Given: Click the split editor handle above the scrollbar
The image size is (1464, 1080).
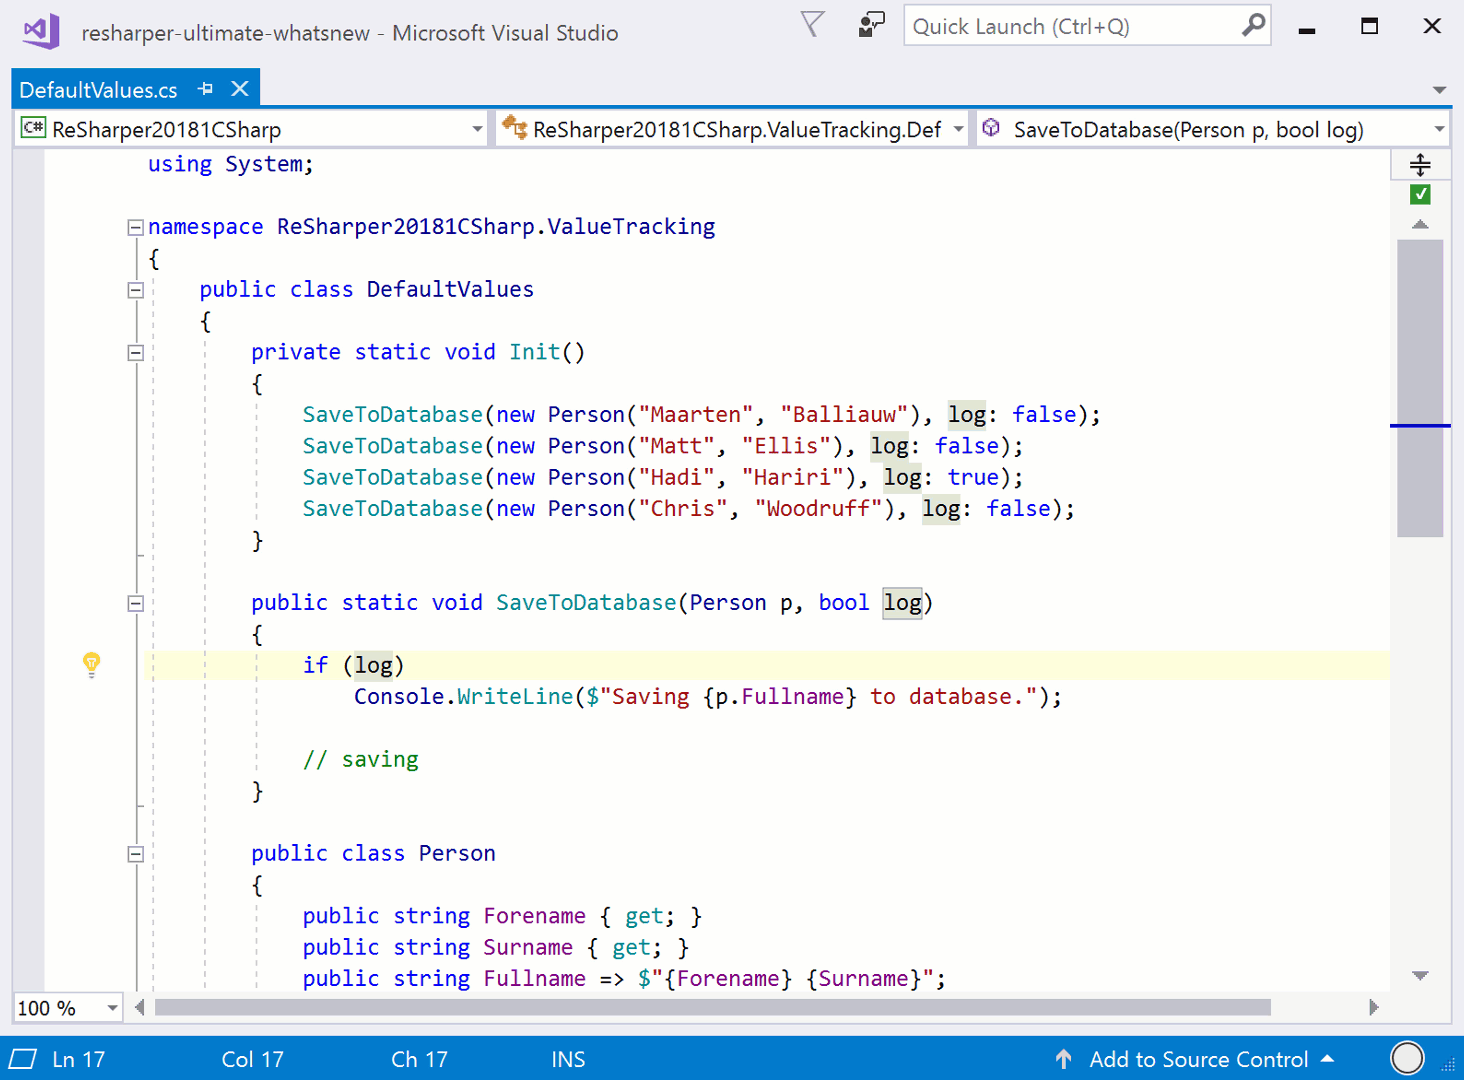Looking at the screenshot, I should pos(1420,163).
